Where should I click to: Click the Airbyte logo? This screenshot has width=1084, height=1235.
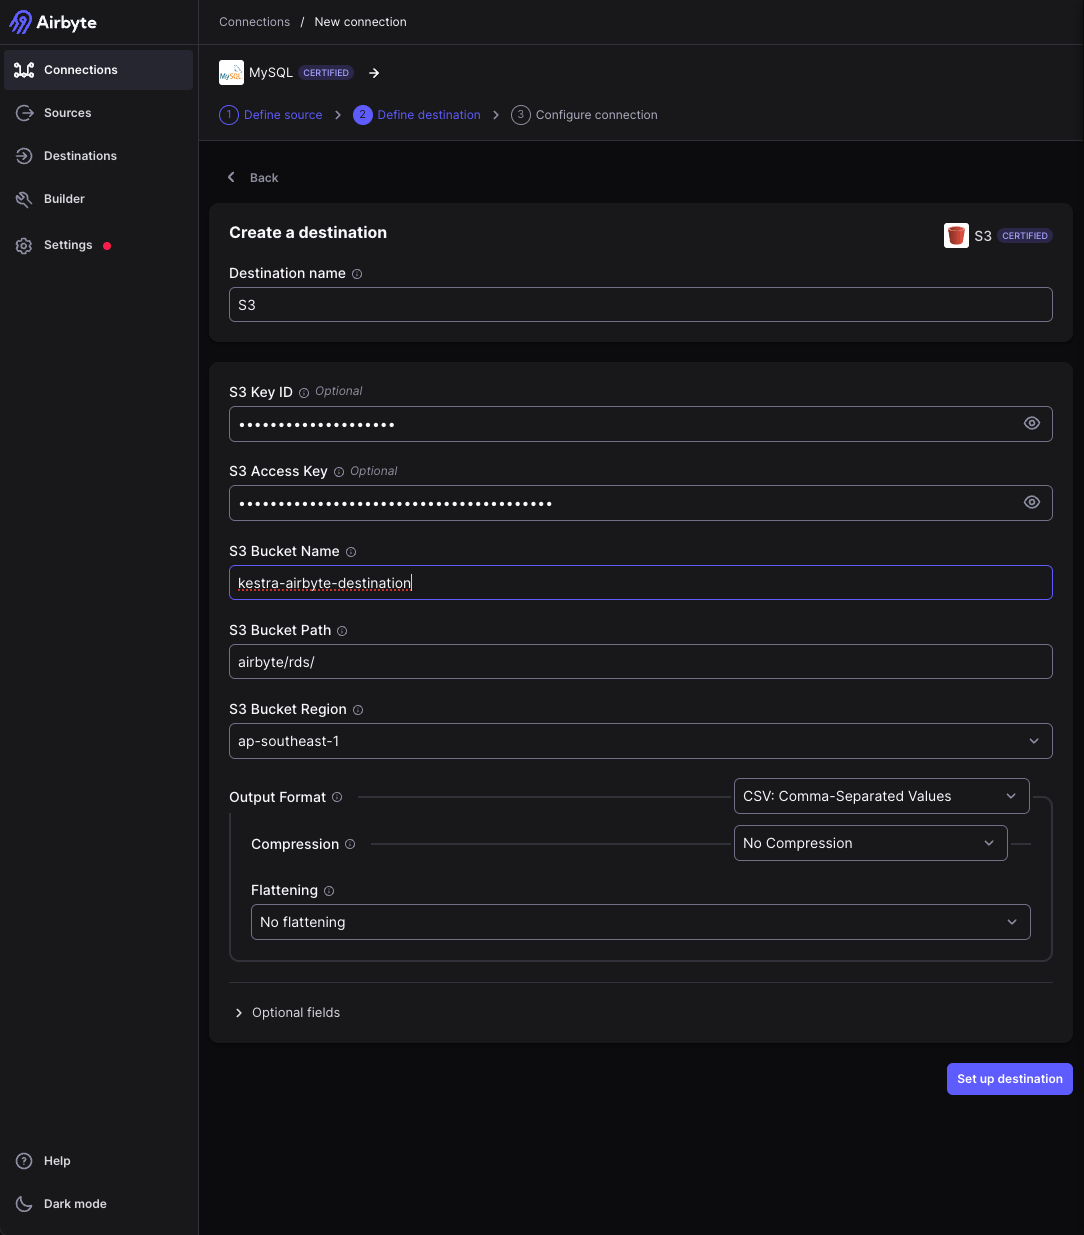tap(53, 22)
